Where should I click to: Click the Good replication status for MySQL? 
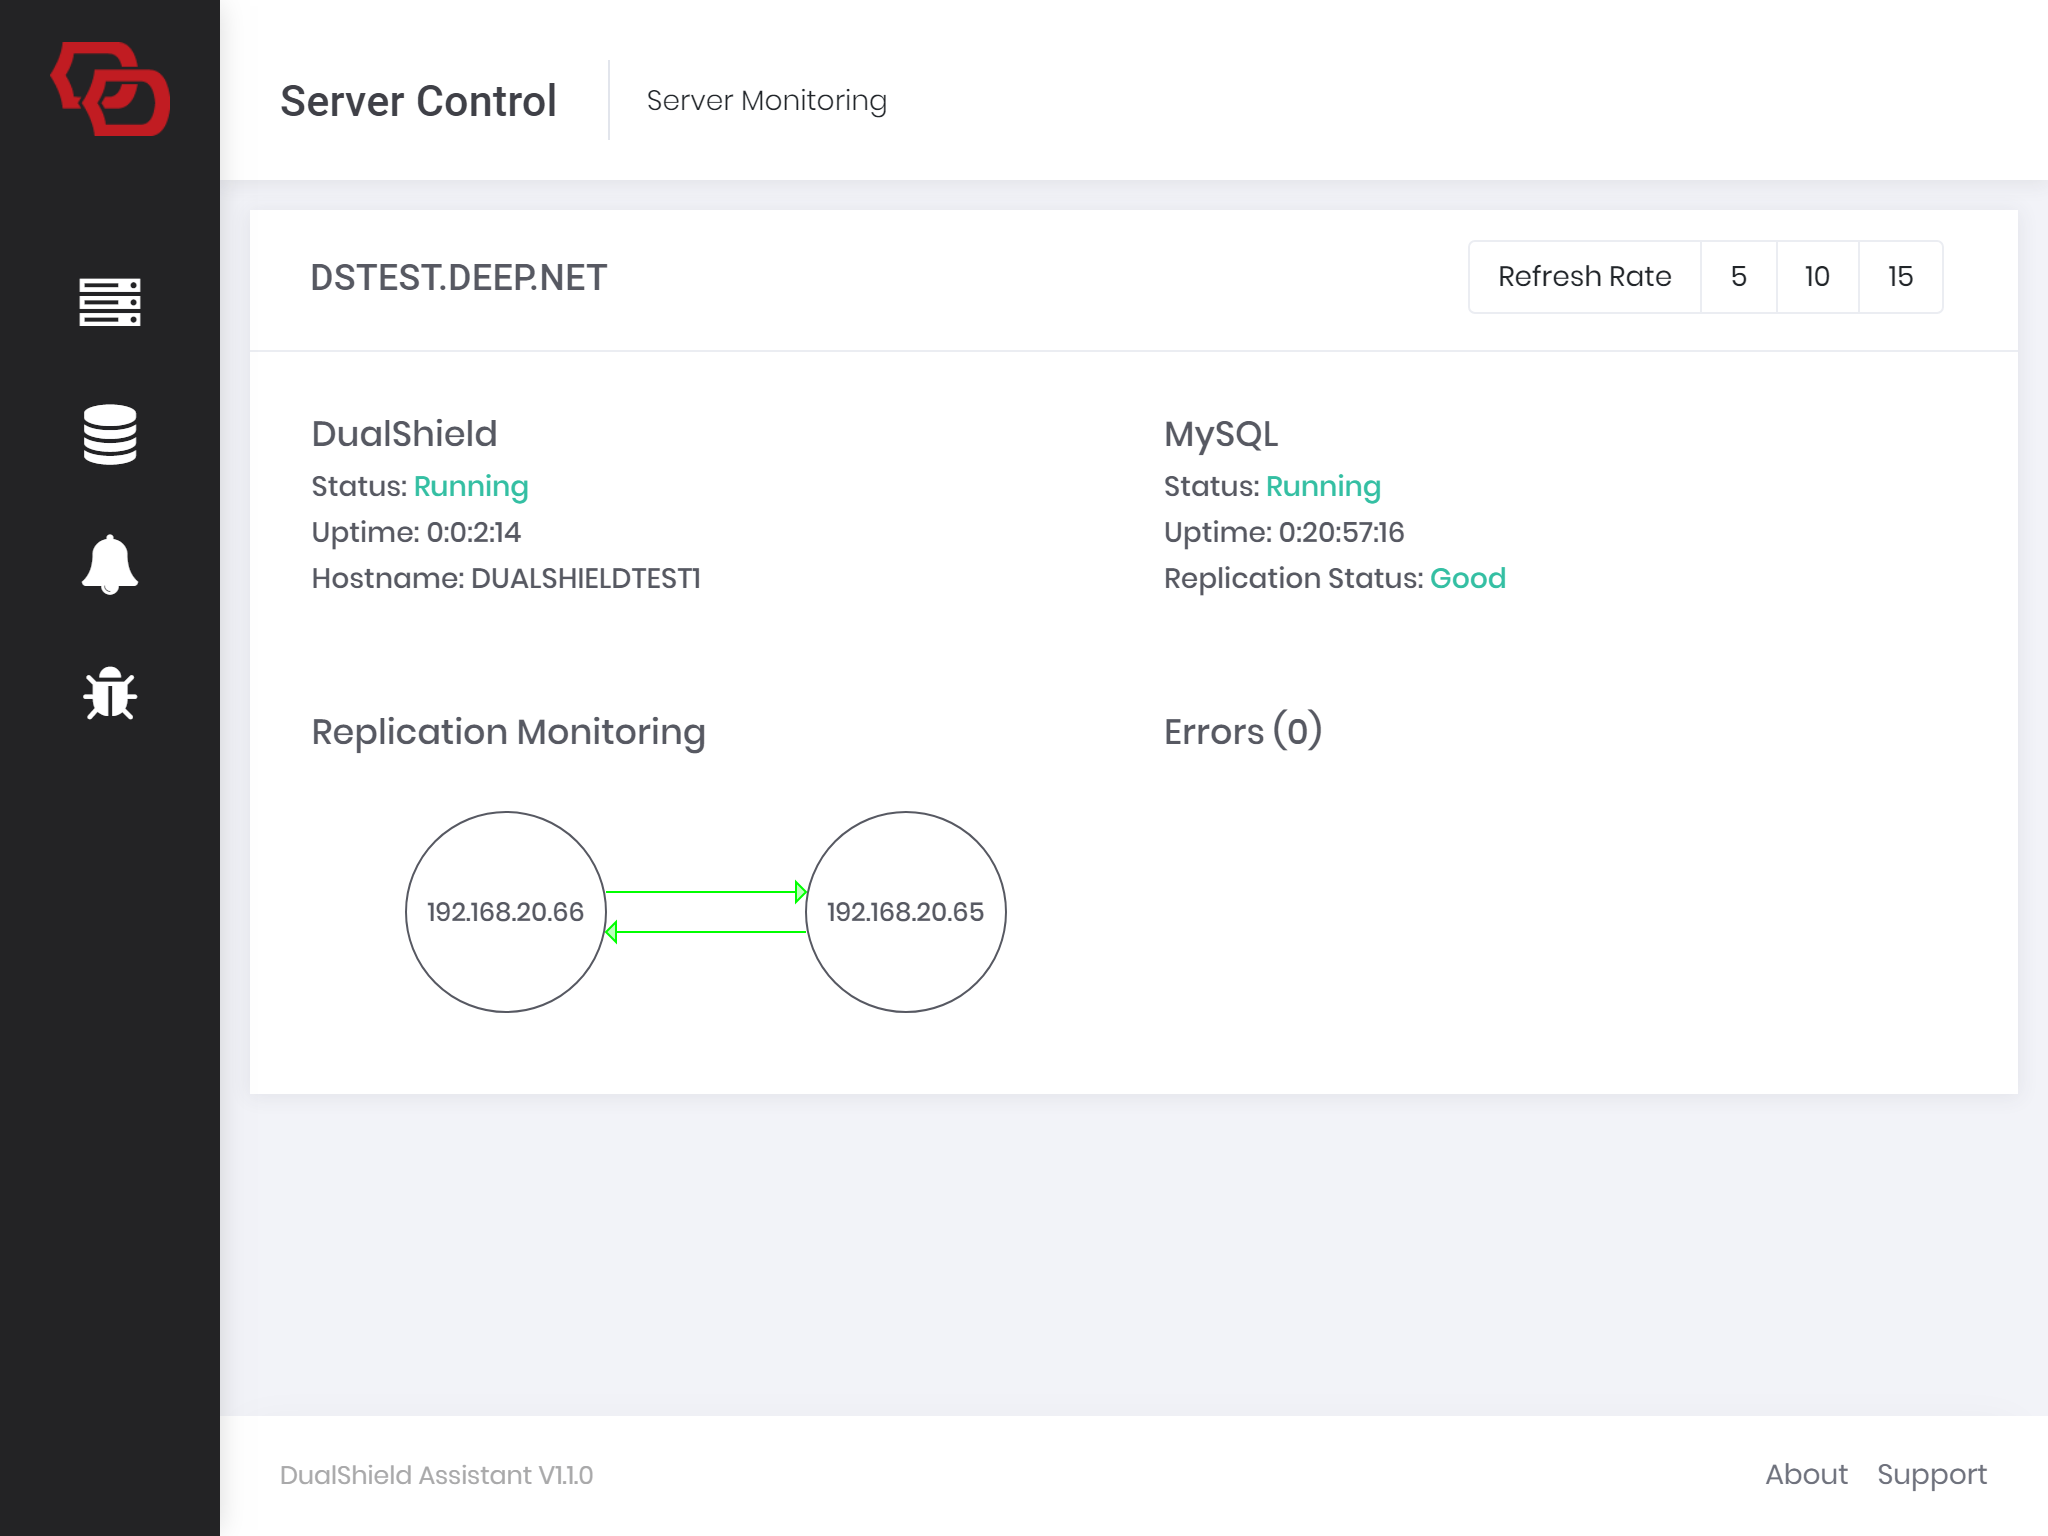click(x=1468, y=578)
